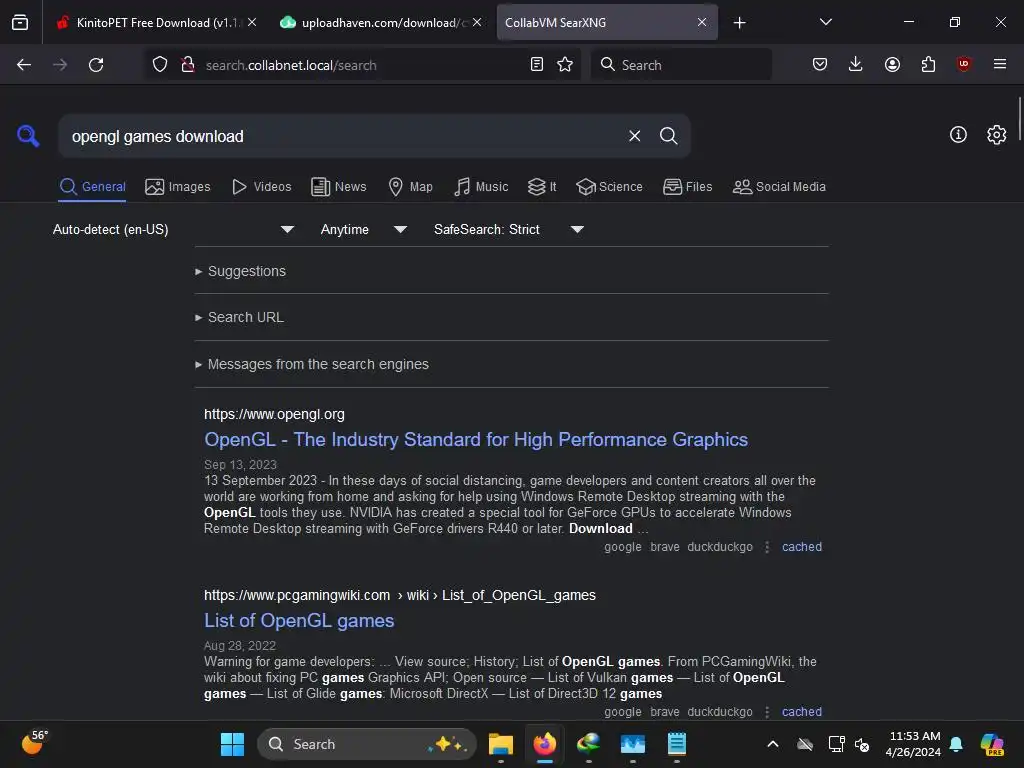The image size is (1024, 768).
Task: Switch to the Images category
Action: (178, 187)
